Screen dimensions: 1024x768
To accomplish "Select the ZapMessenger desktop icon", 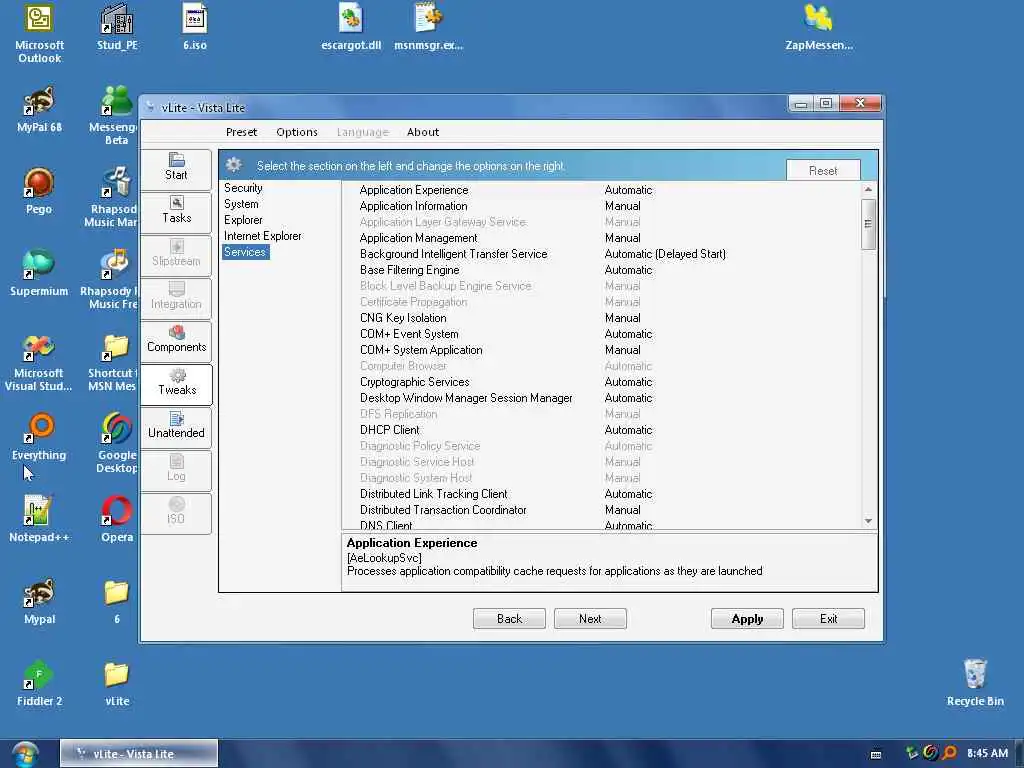I will point(819,27).
